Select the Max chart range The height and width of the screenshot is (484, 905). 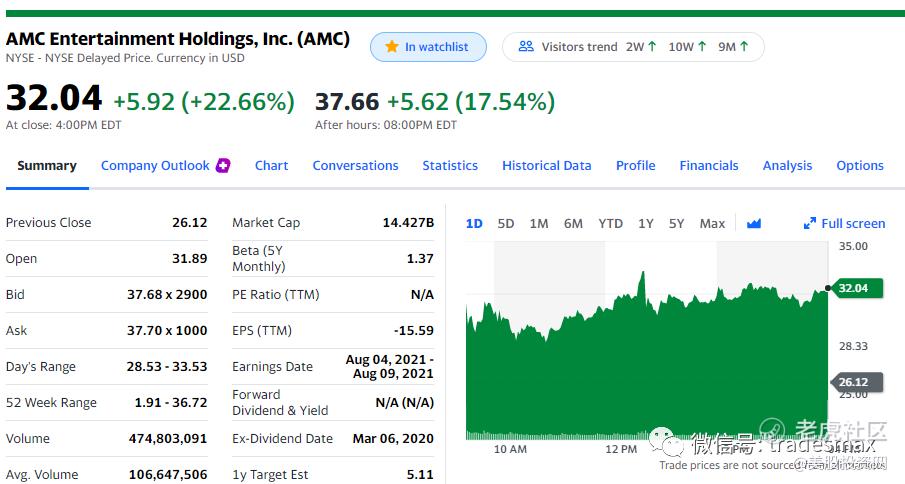point(712,223)
